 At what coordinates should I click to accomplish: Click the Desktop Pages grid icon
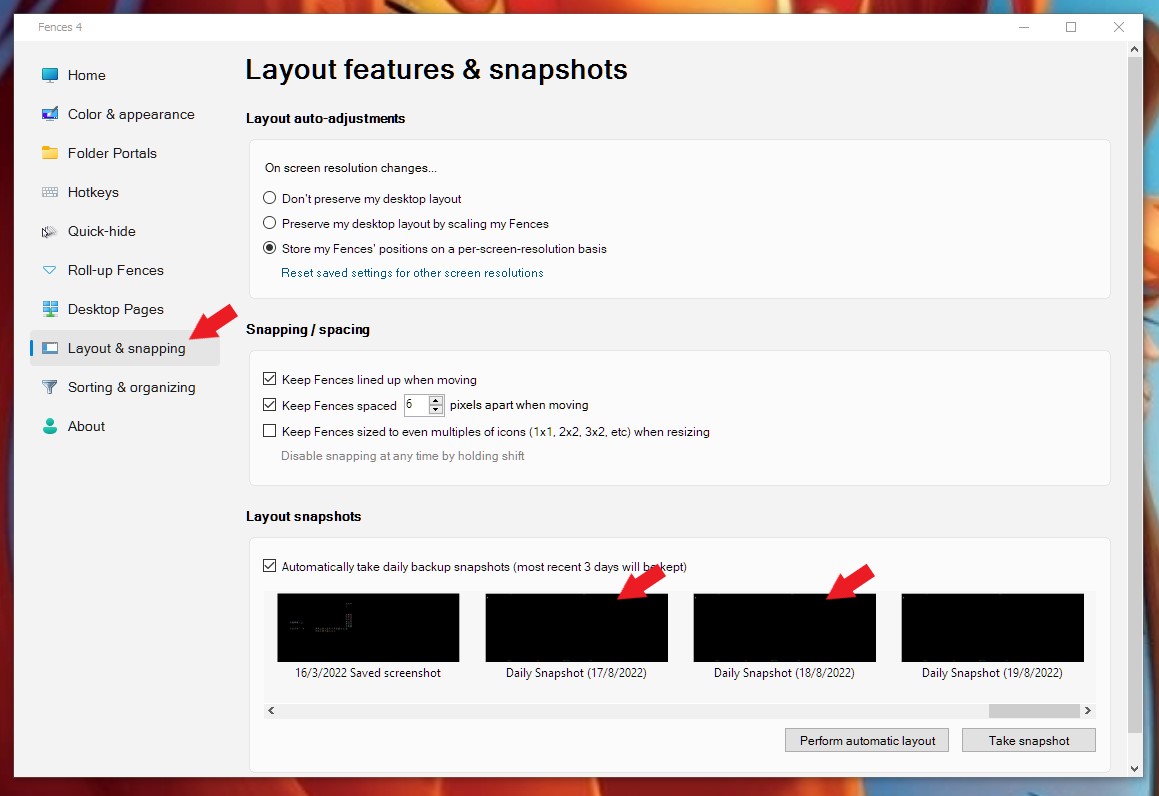(x=50, y=309)
